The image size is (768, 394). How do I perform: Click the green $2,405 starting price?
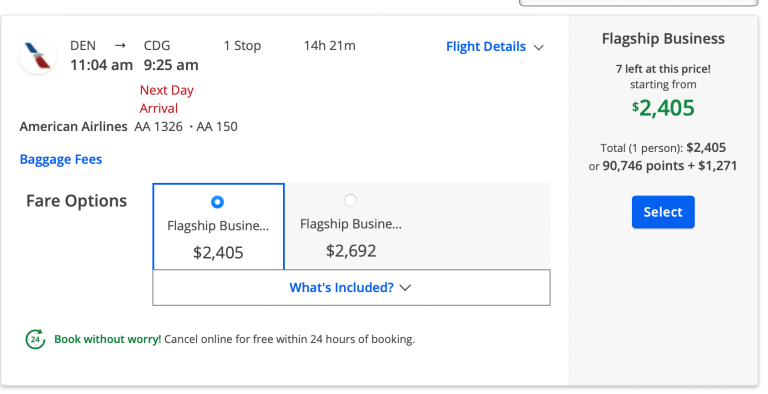tap(663, 108)
